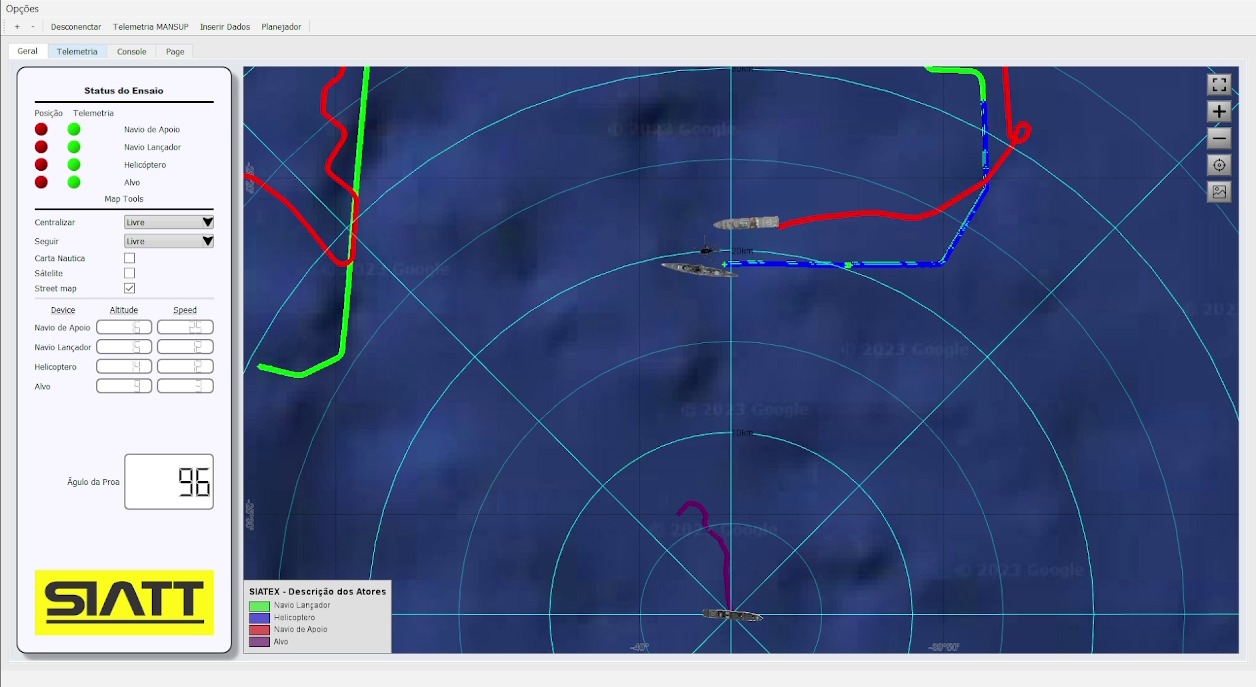1256x687 pixels.
Task: Click the minus toolbar button
Action: pos(32,26)
